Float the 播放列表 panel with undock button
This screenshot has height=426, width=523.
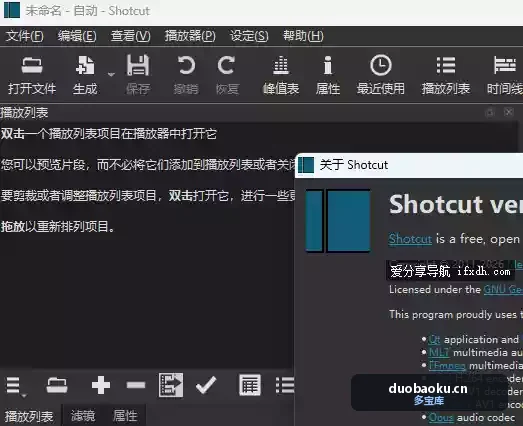tap(490, 112)
